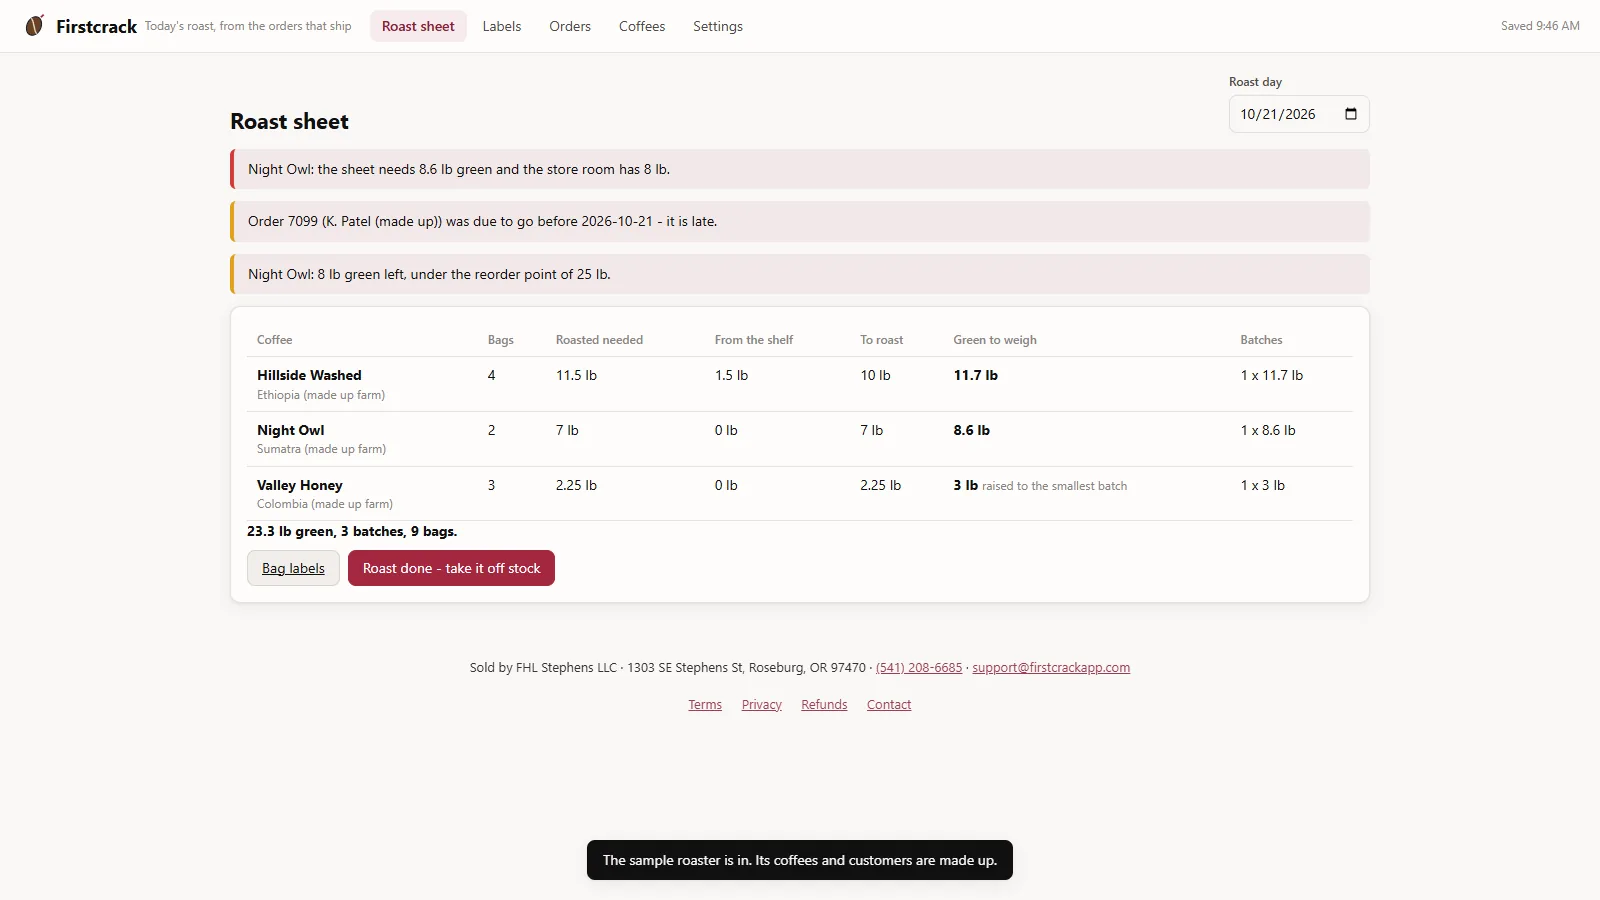1600x900 pixels.
Task: Click the Green to weigh column header
Action: [x=995, y=340]
